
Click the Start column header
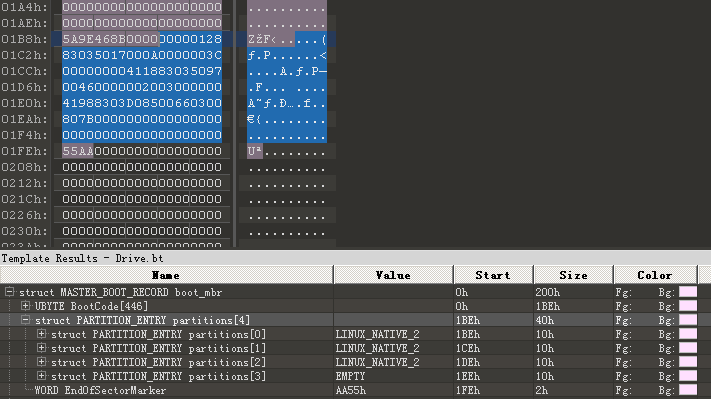493,275
